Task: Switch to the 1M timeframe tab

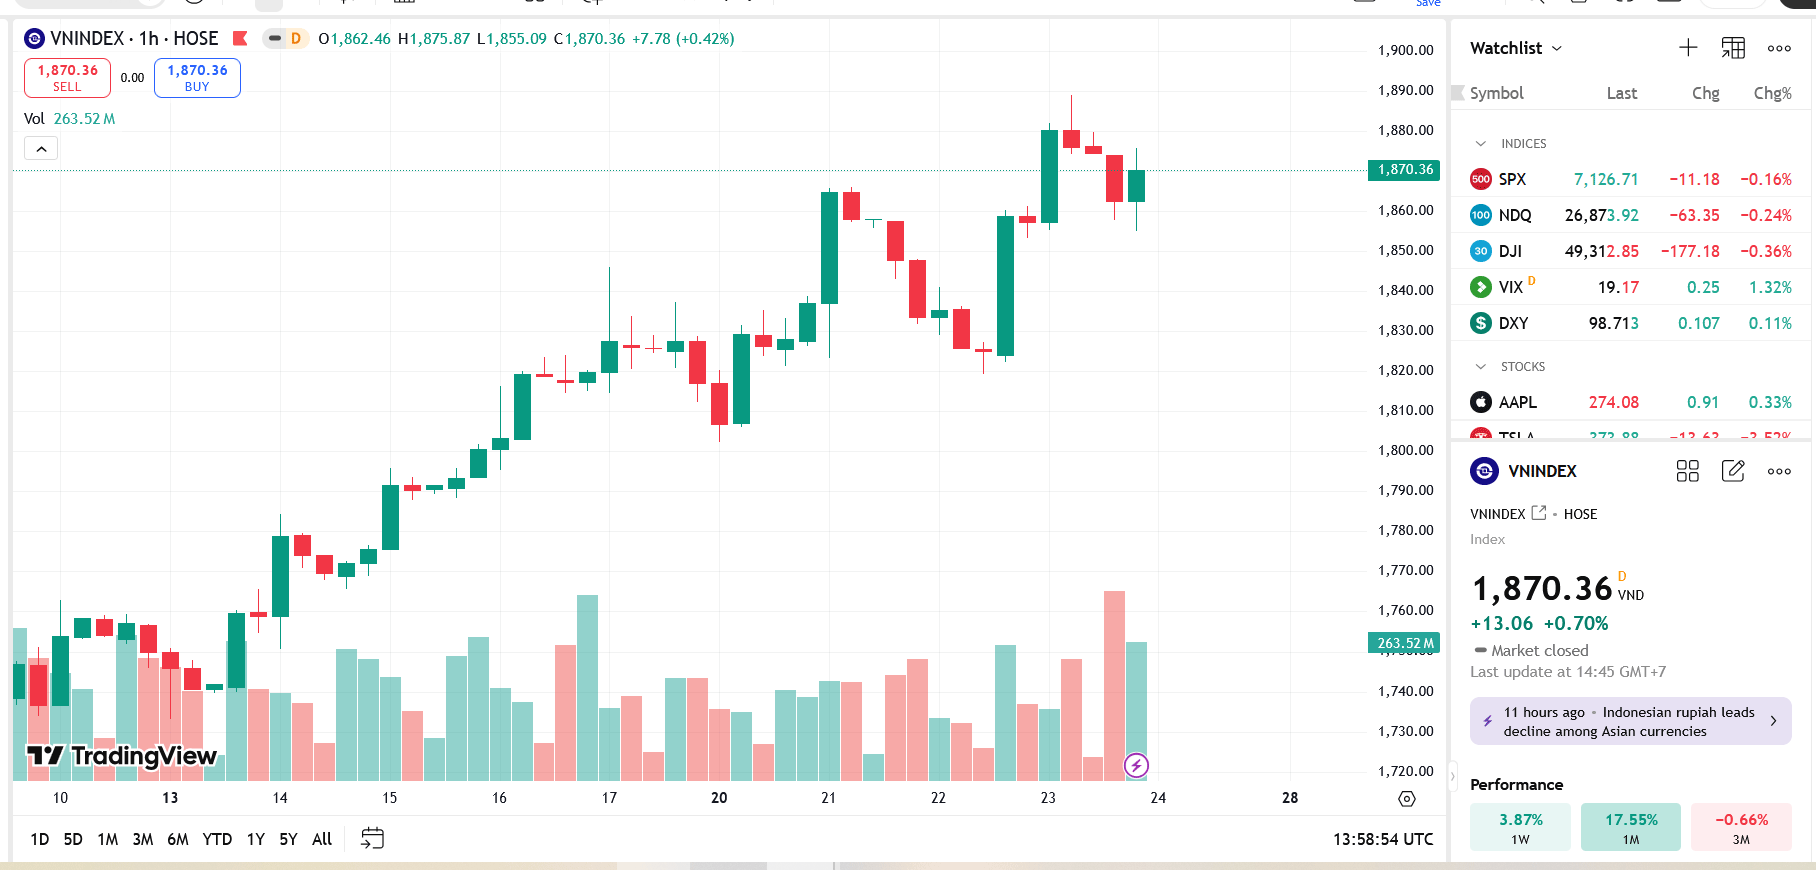Action: click(x=108, y=839)
